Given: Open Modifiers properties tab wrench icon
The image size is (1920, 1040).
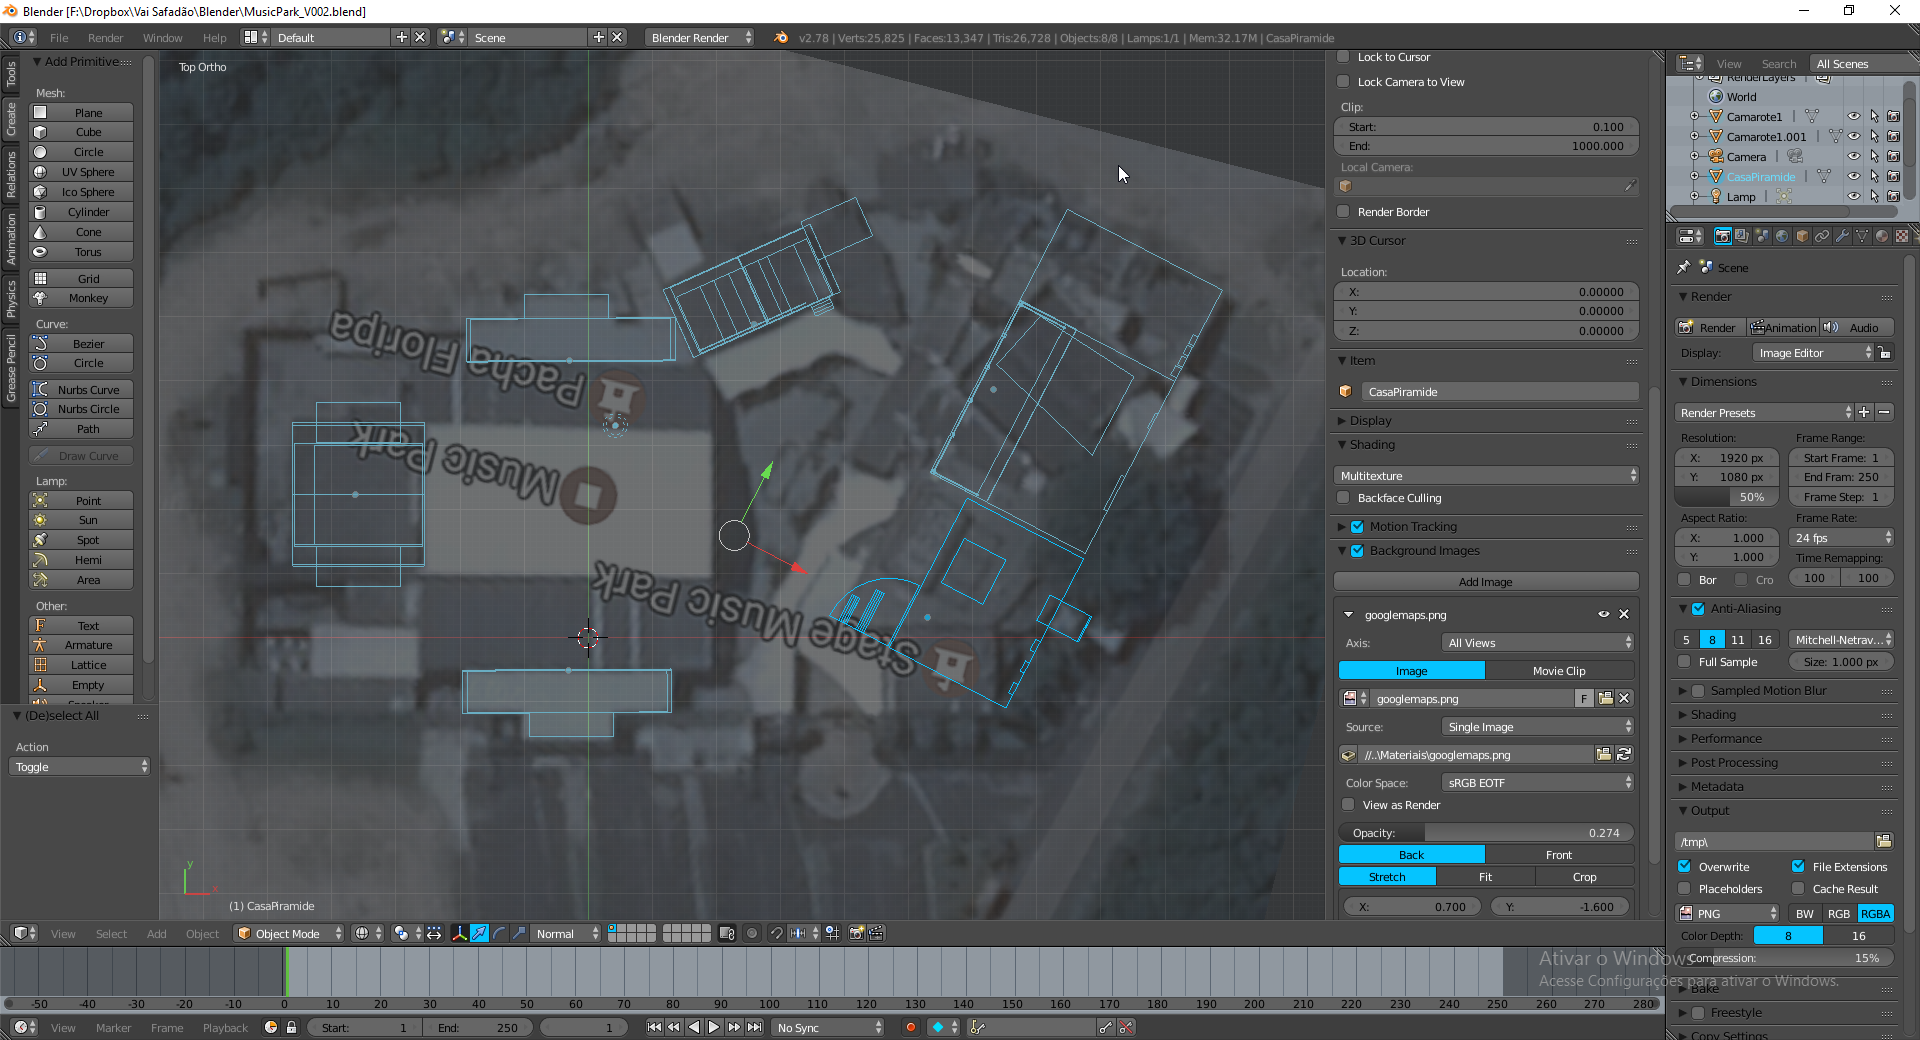Looking at the screenshot, I should (x=1842, y=236).
